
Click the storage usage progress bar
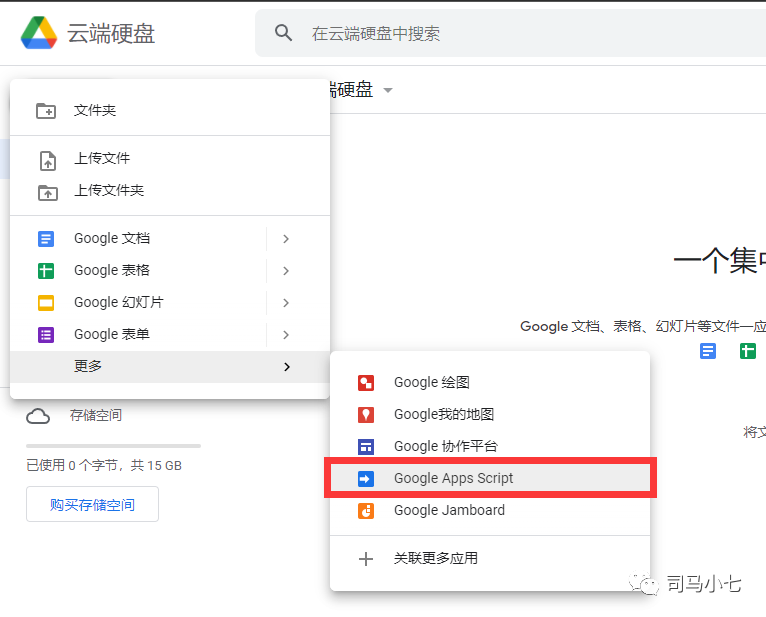tap(113, 446)
